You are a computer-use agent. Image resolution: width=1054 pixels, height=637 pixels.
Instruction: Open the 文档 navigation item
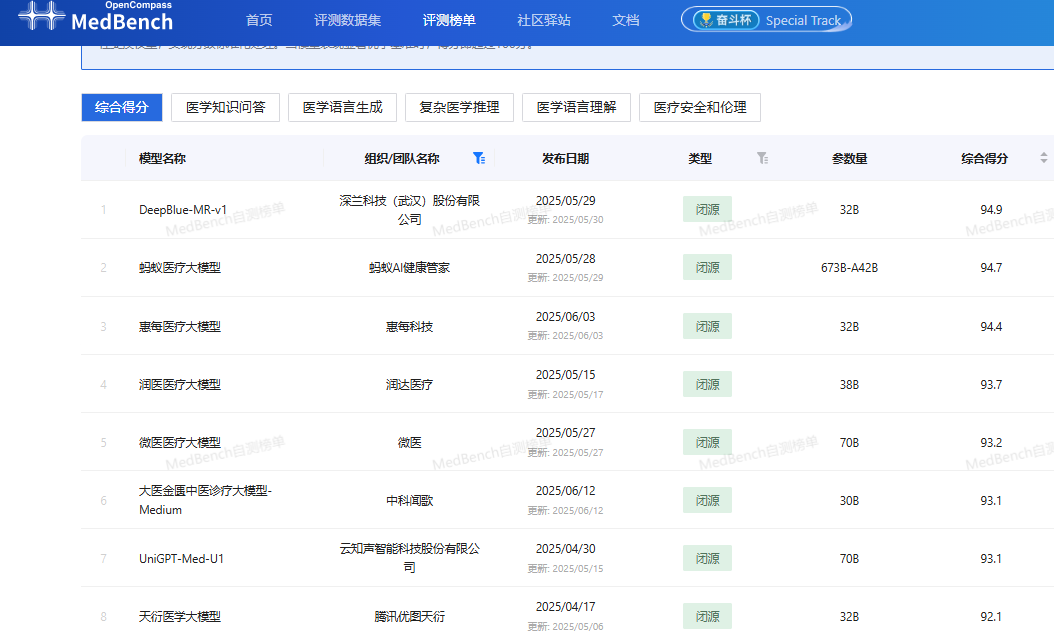coord(625,20)
